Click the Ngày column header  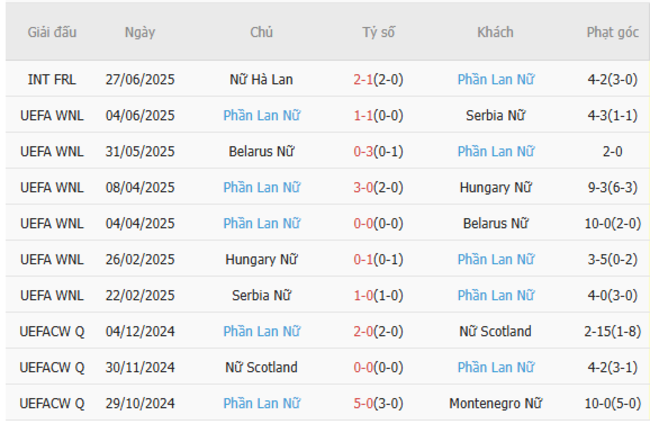pyautogui.click(x=140, y=32)
